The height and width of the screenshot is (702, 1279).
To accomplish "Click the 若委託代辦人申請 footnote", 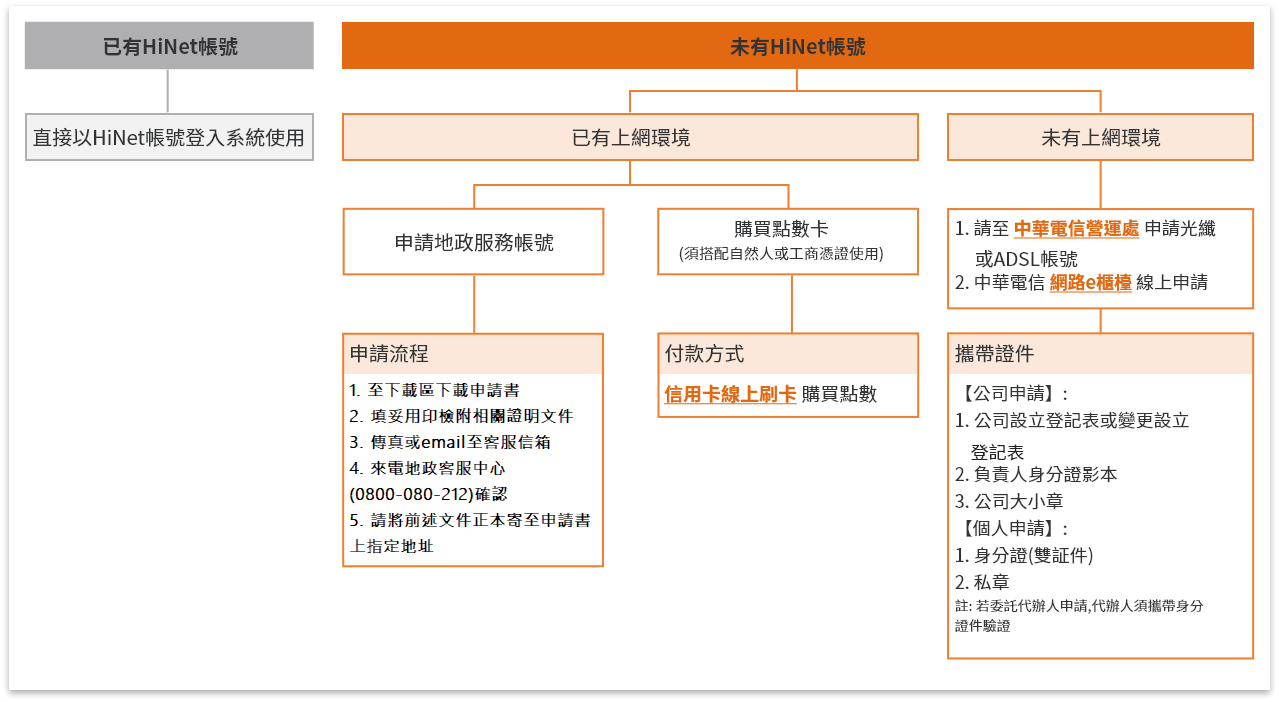I will coord(1078,607).
